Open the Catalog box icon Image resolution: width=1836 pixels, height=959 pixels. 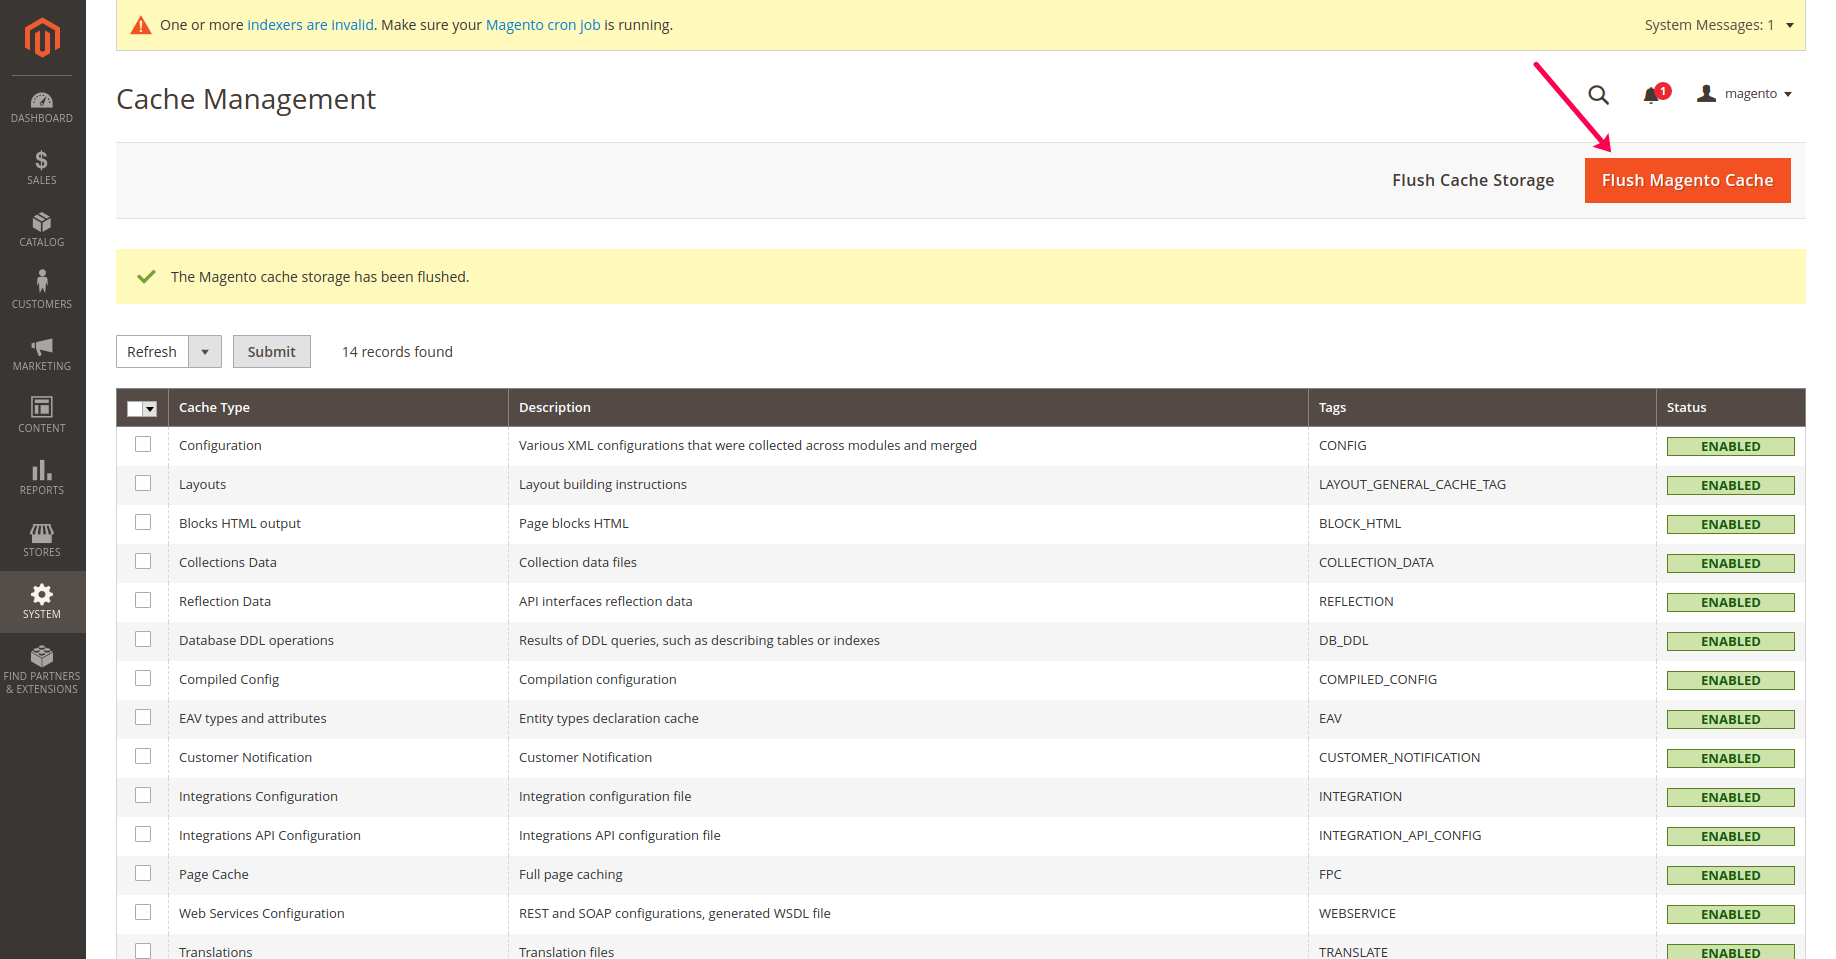pos(42,222)
